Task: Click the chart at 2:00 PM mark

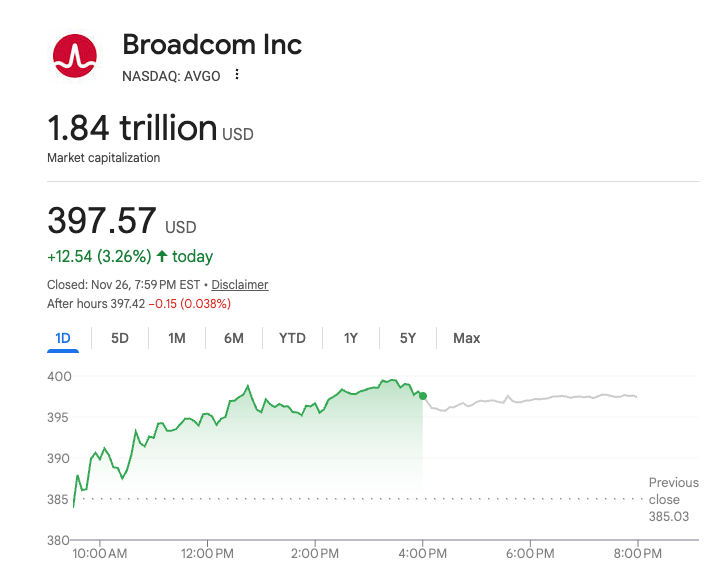Action: [x=316, y=408]
